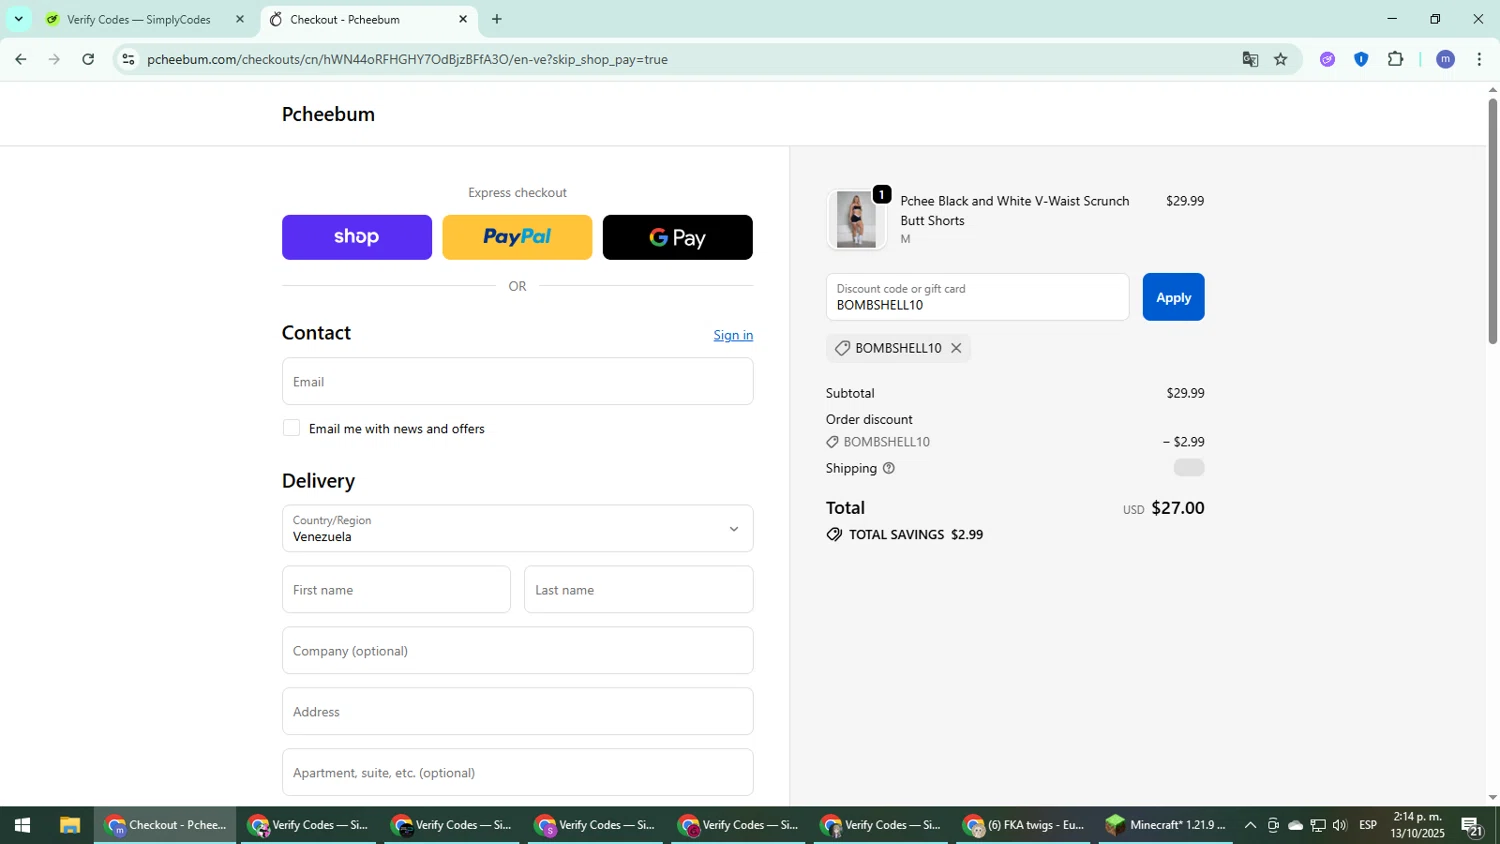Click the shorts product thumbnail

pyautogui.click(x=856, y=219)
